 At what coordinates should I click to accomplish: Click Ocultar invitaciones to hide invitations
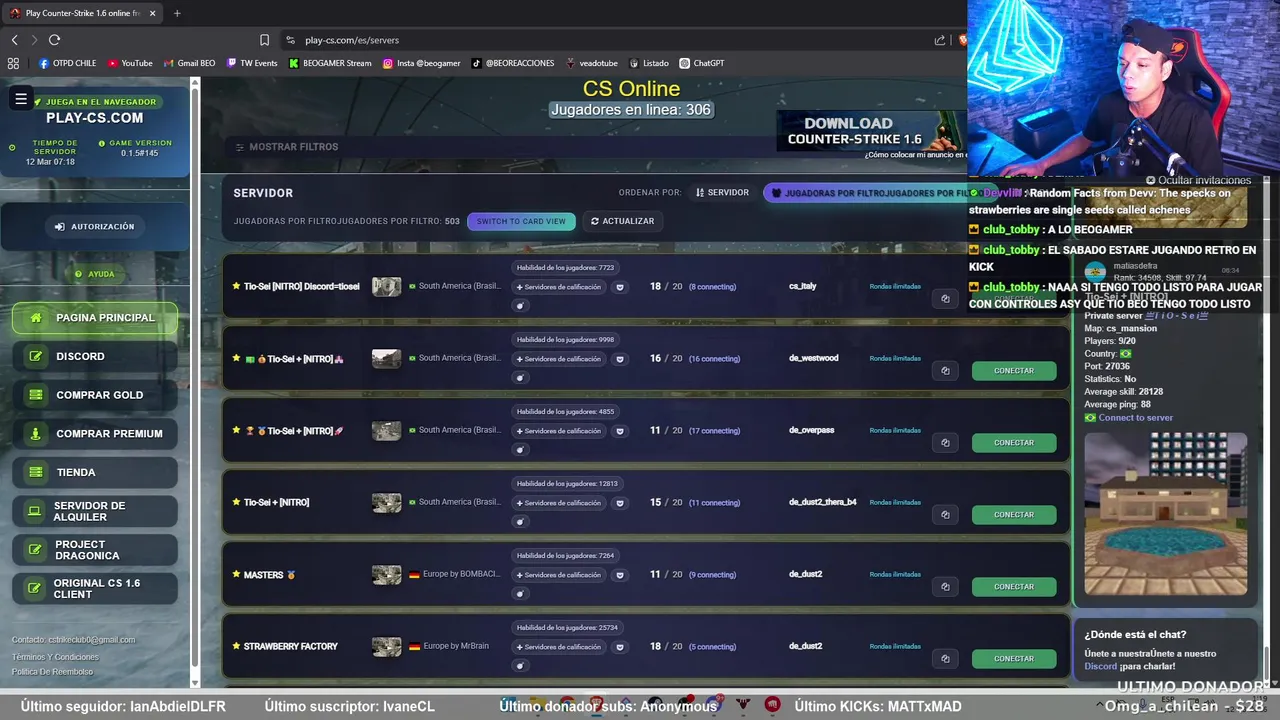tap(1198, 180)
